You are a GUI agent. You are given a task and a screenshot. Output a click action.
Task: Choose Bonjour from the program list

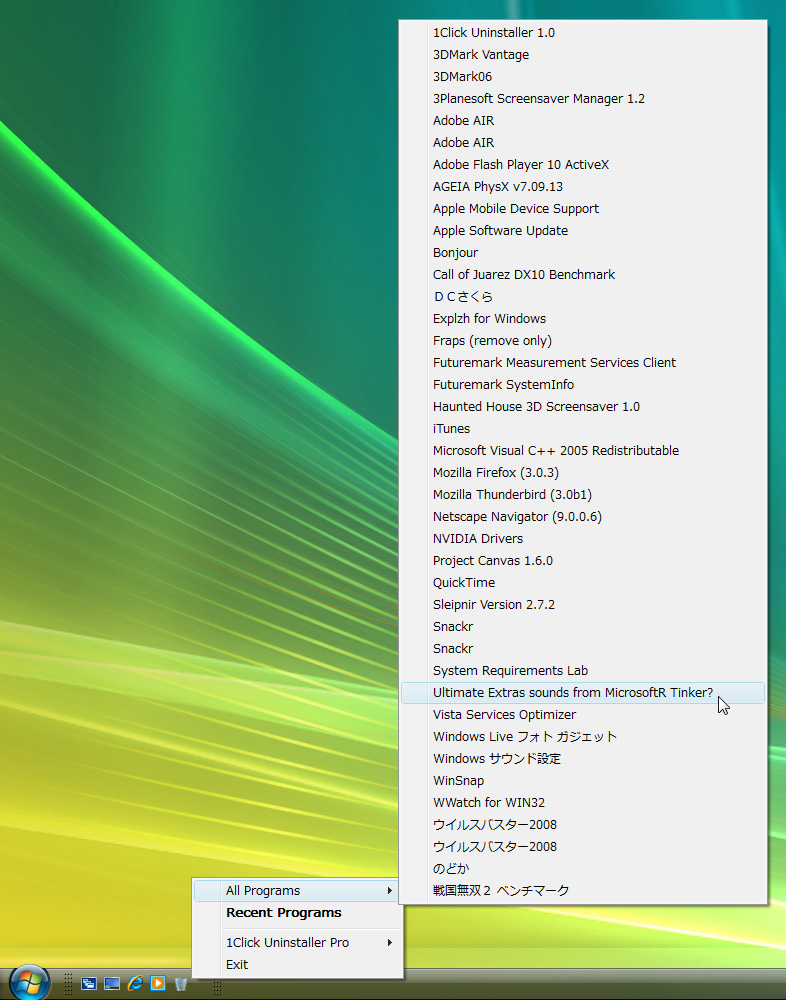click(x=582, y=253)
